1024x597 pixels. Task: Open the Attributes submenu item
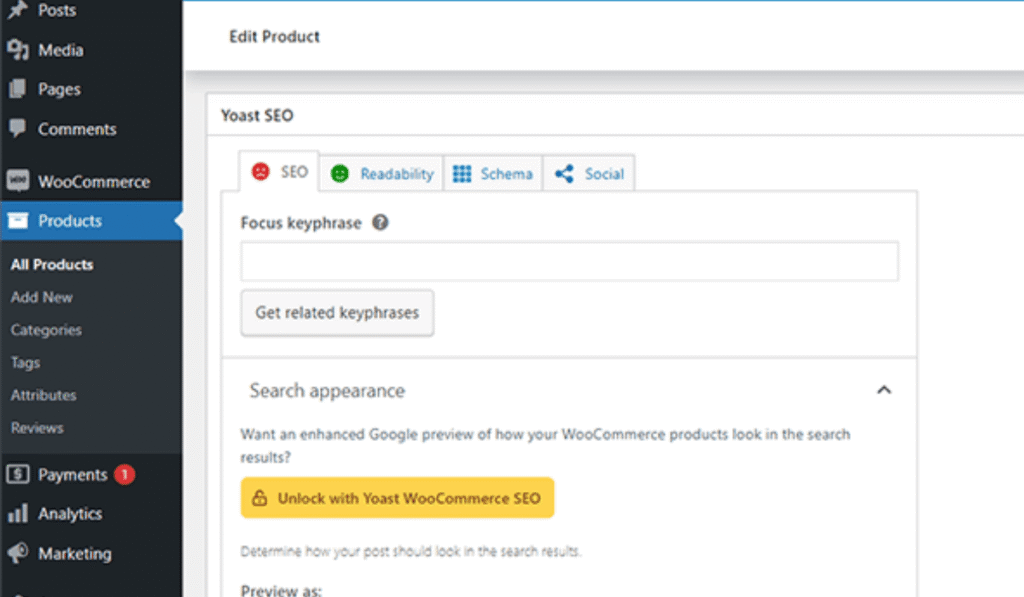coord(44,395)
